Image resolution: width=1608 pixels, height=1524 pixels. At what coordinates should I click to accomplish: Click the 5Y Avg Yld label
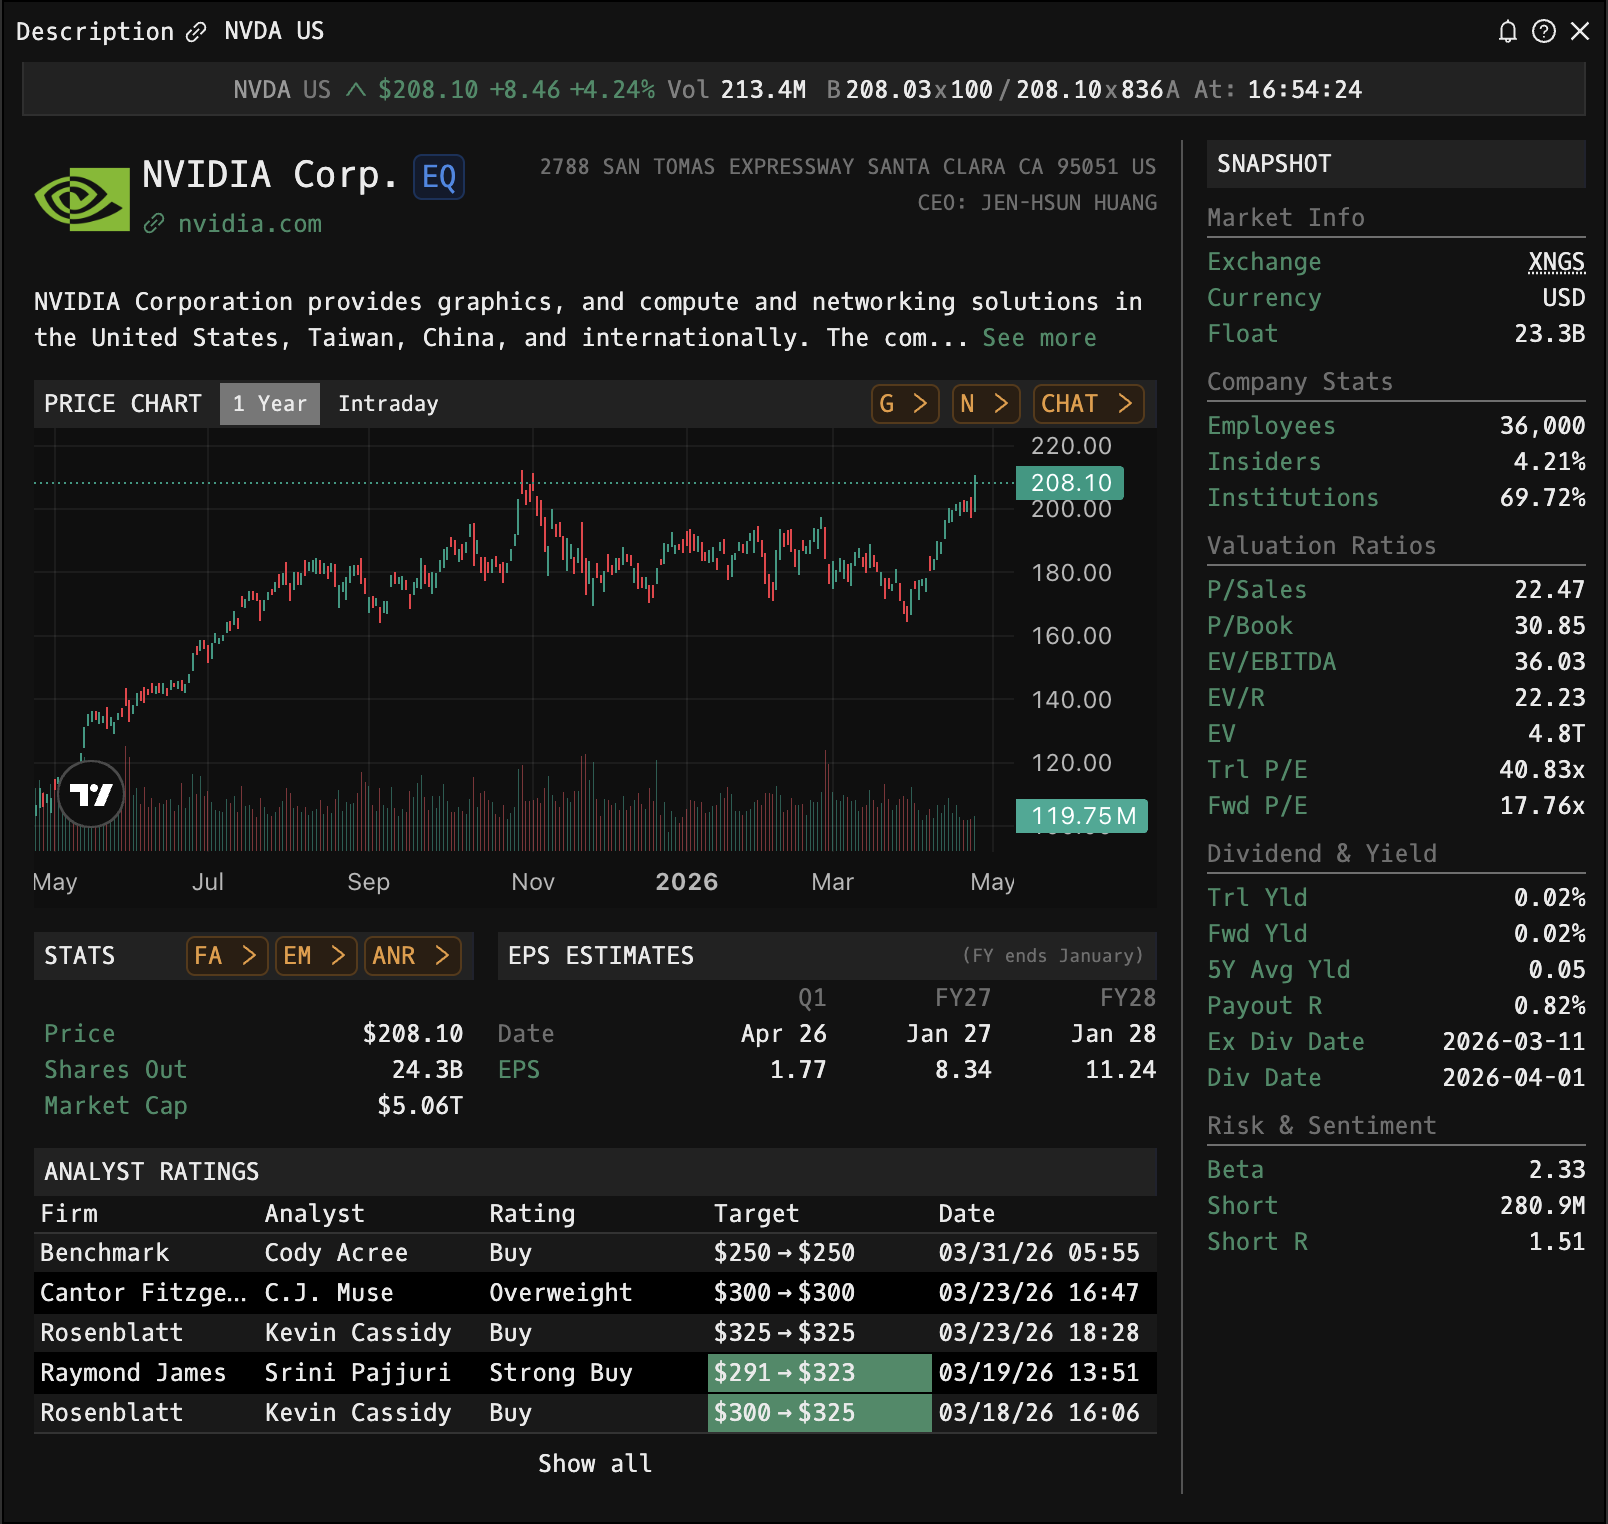point(1279,970)
